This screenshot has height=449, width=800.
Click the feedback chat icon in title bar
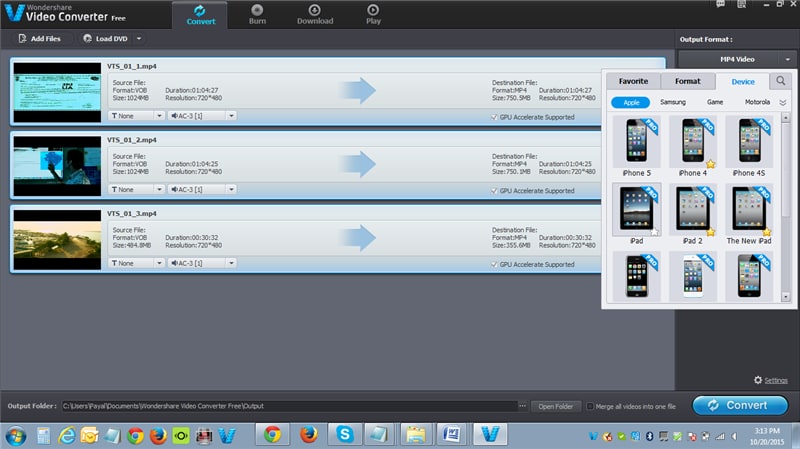[720, 4]
